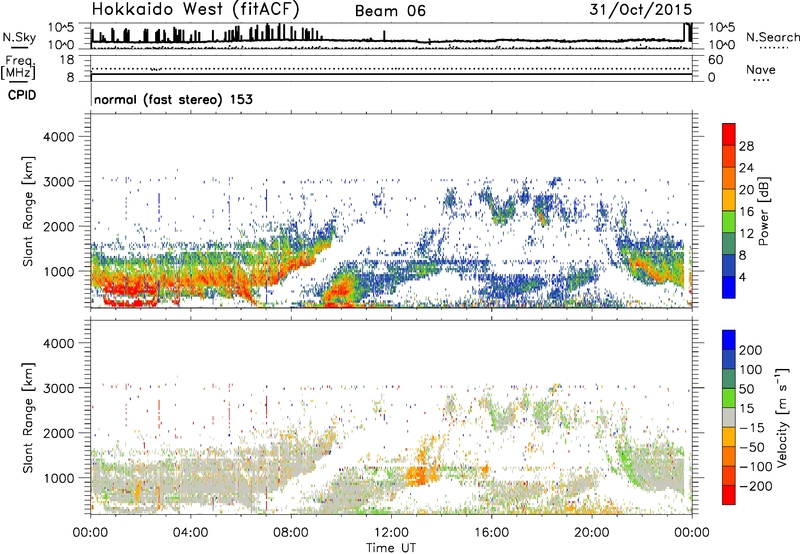The width and height of the screenshot is (800, 554).
Task: Click the 'Time UT' axis label
Action: pyautogui.click(x=391, y=548)
